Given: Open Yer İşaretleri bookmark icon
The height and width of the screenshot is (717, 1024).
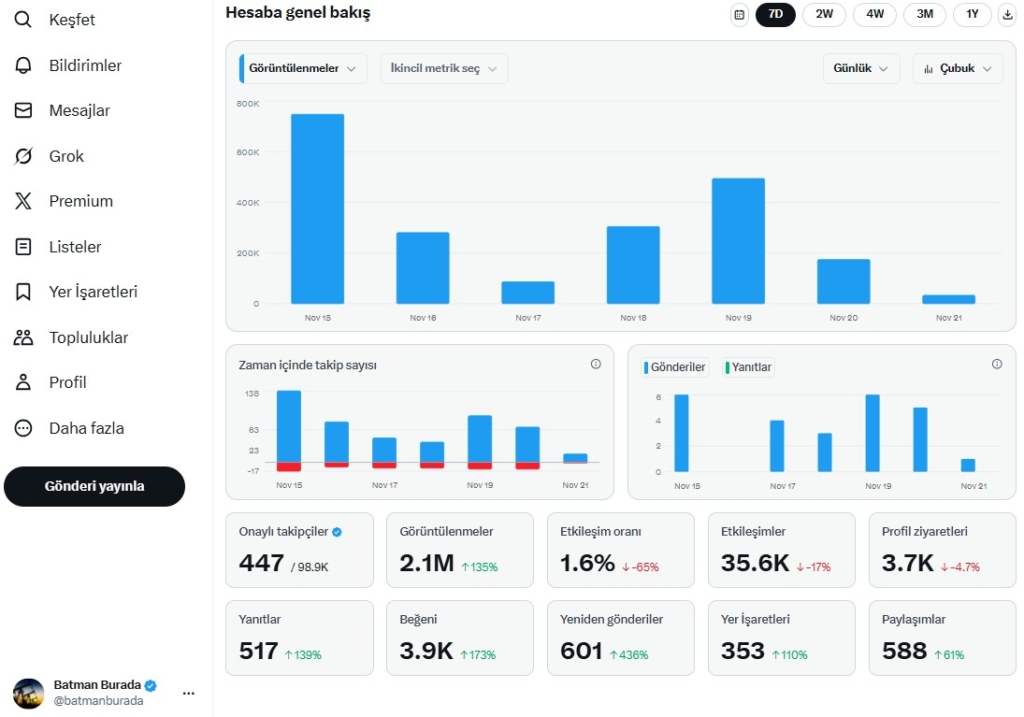Looking at the screenshot, I should click(23, 292).
